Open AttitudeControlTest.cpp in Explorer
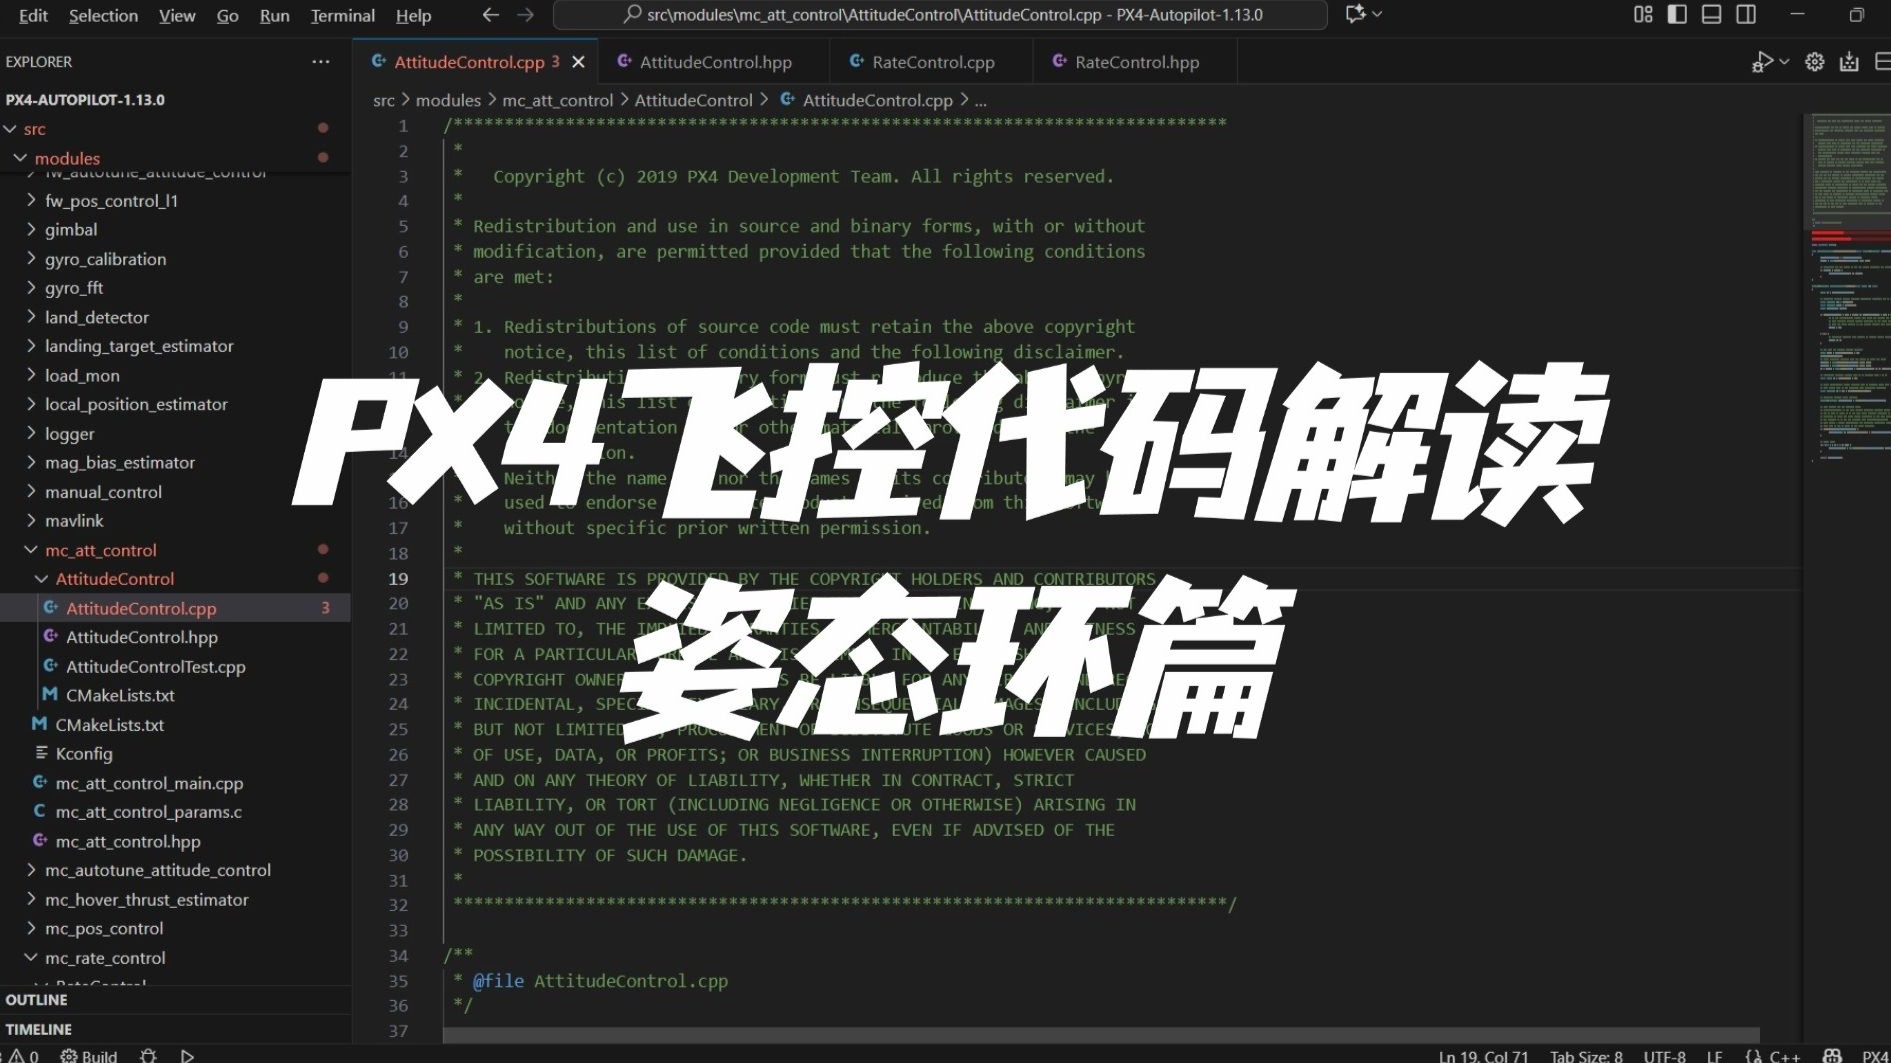This screenshot has height=1063, width=1891. [x=155, y=667]
